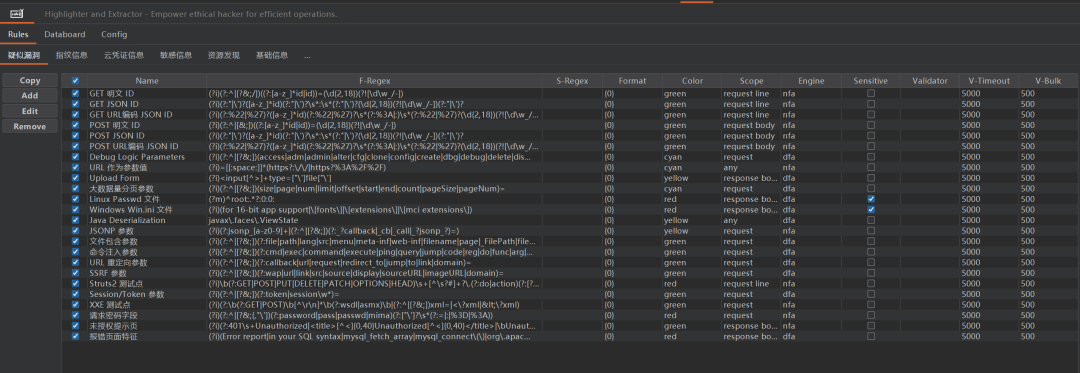Uncheck Sensitive for Windows Win.ini 文件

point(871,210)
